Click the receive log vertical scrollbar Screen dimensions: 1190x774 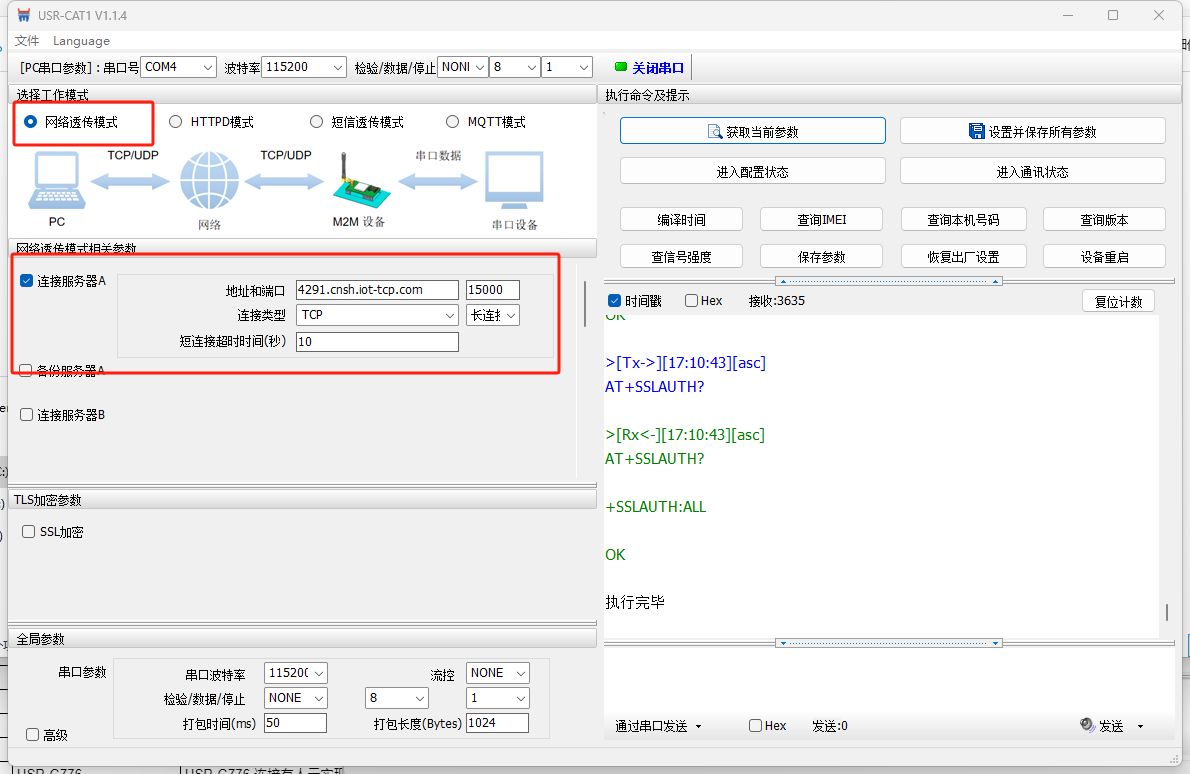point(1166,611)
